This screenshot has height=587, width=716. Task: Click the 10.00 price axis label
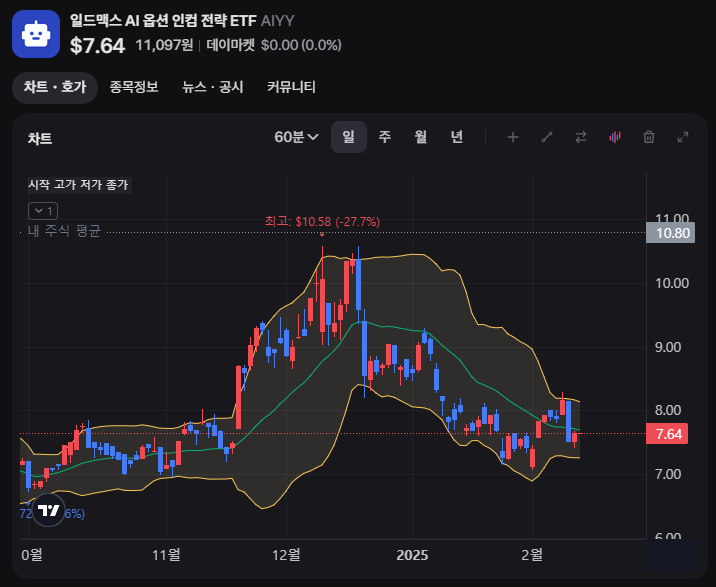pyautogui.click(x=672, y=283)
